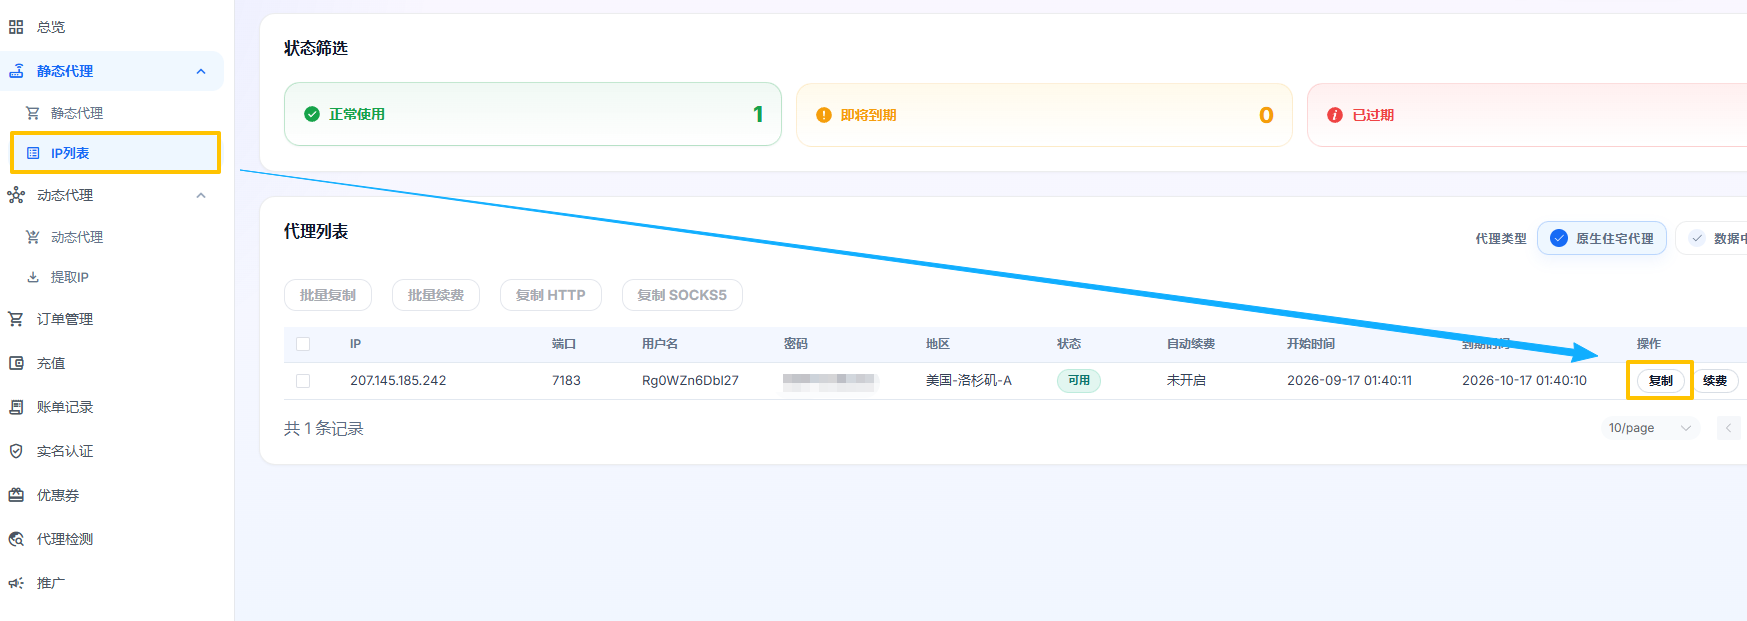Click the 未开启 auto-renew value
The width and height of the screenshot is (1747, 621).
pyautogui.click(x=1186, y=381)
